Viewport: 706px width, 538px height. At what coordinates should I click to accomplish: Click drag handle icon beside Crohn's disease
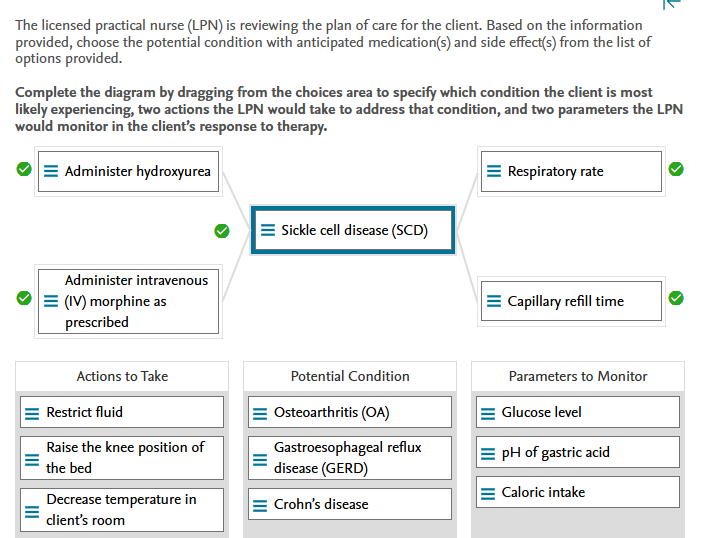pyautogui.click(x=260, y=505)
